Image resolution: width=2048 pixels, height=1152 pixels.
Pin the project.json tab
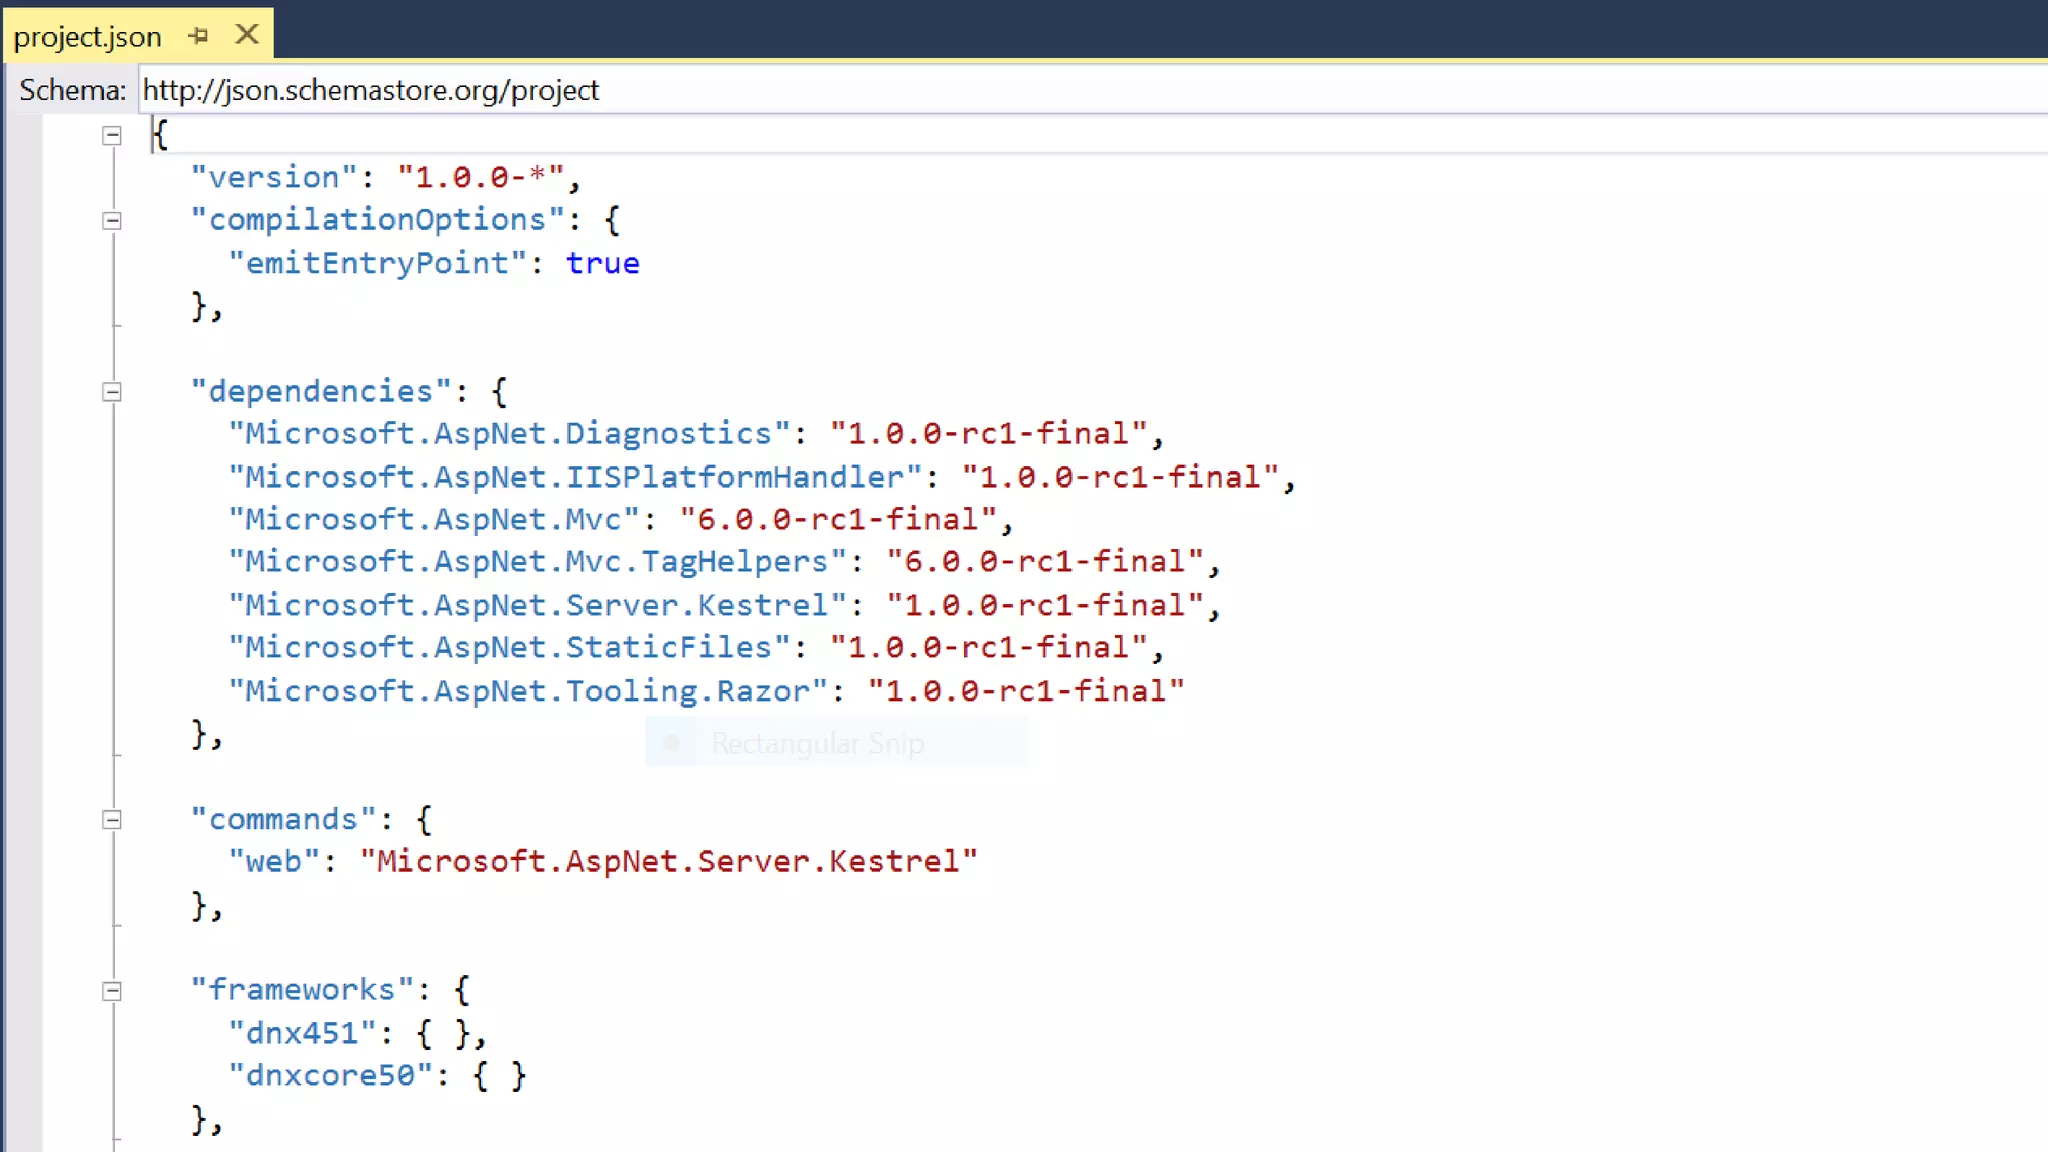198,36
